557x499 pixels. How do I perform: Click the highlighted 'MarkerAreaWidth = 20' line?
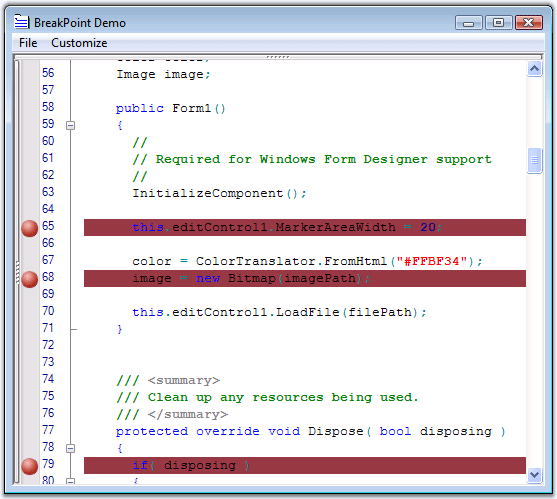pos(305,228)
